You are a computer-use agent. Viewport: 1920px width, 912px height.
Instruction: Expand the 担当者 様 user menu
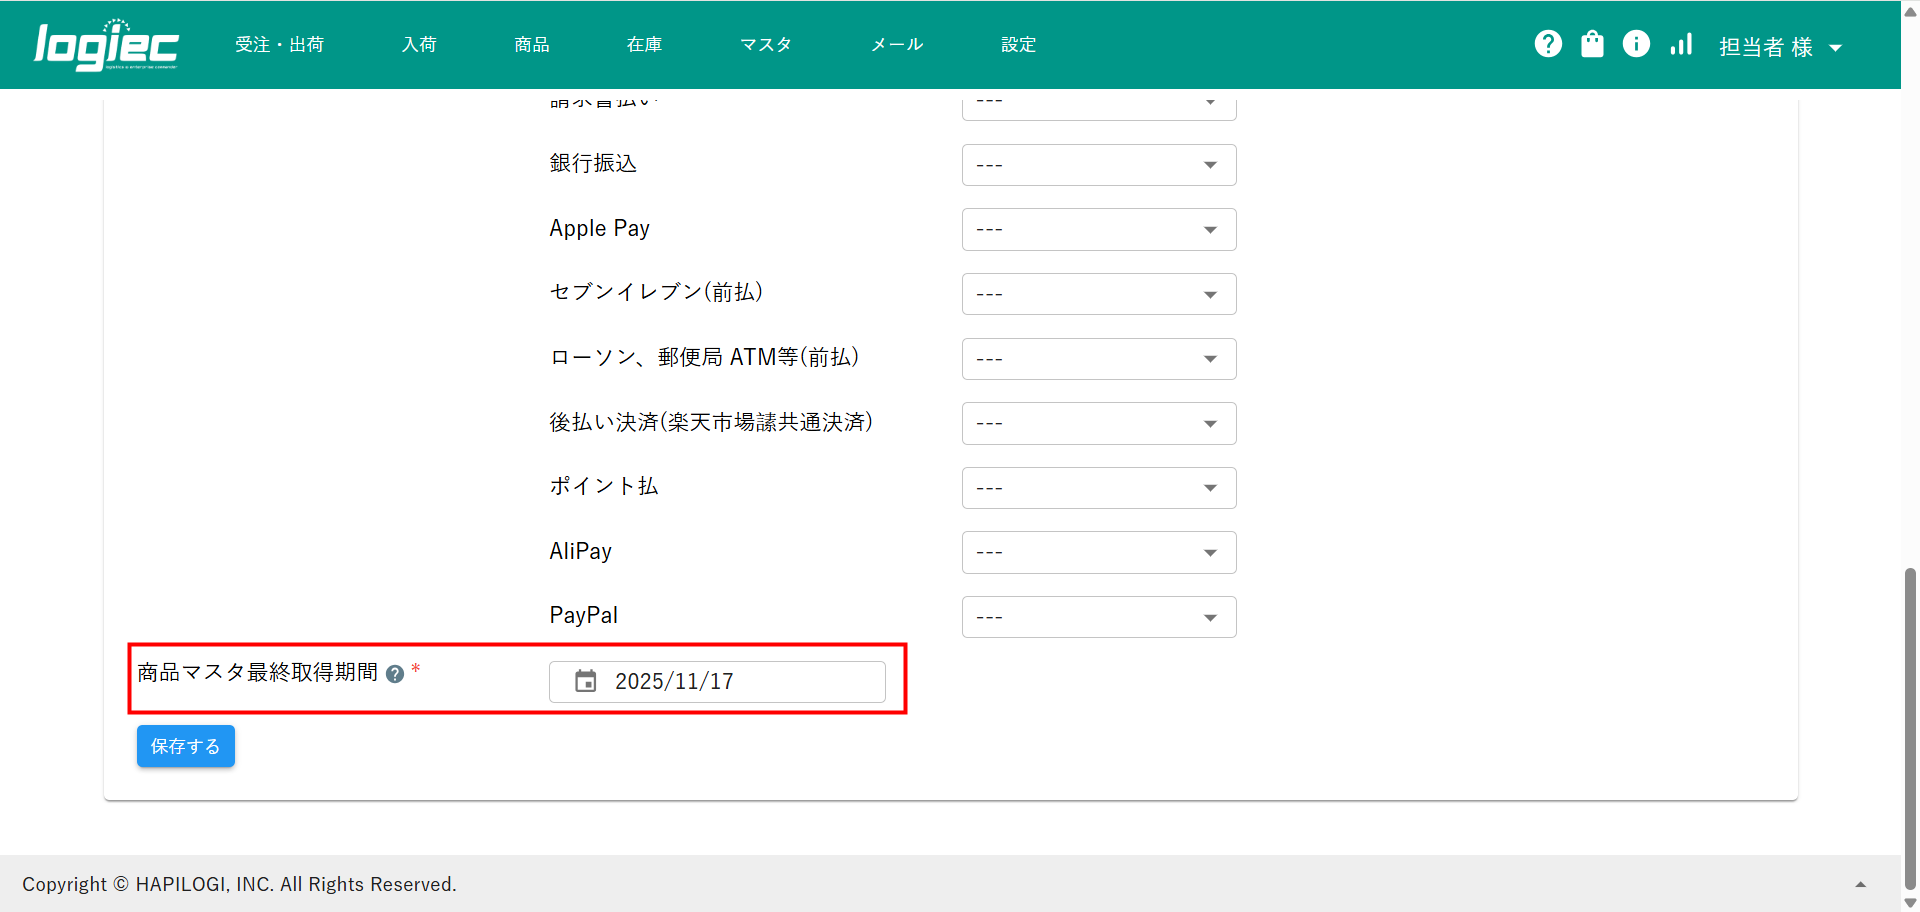coord(1780,47)
